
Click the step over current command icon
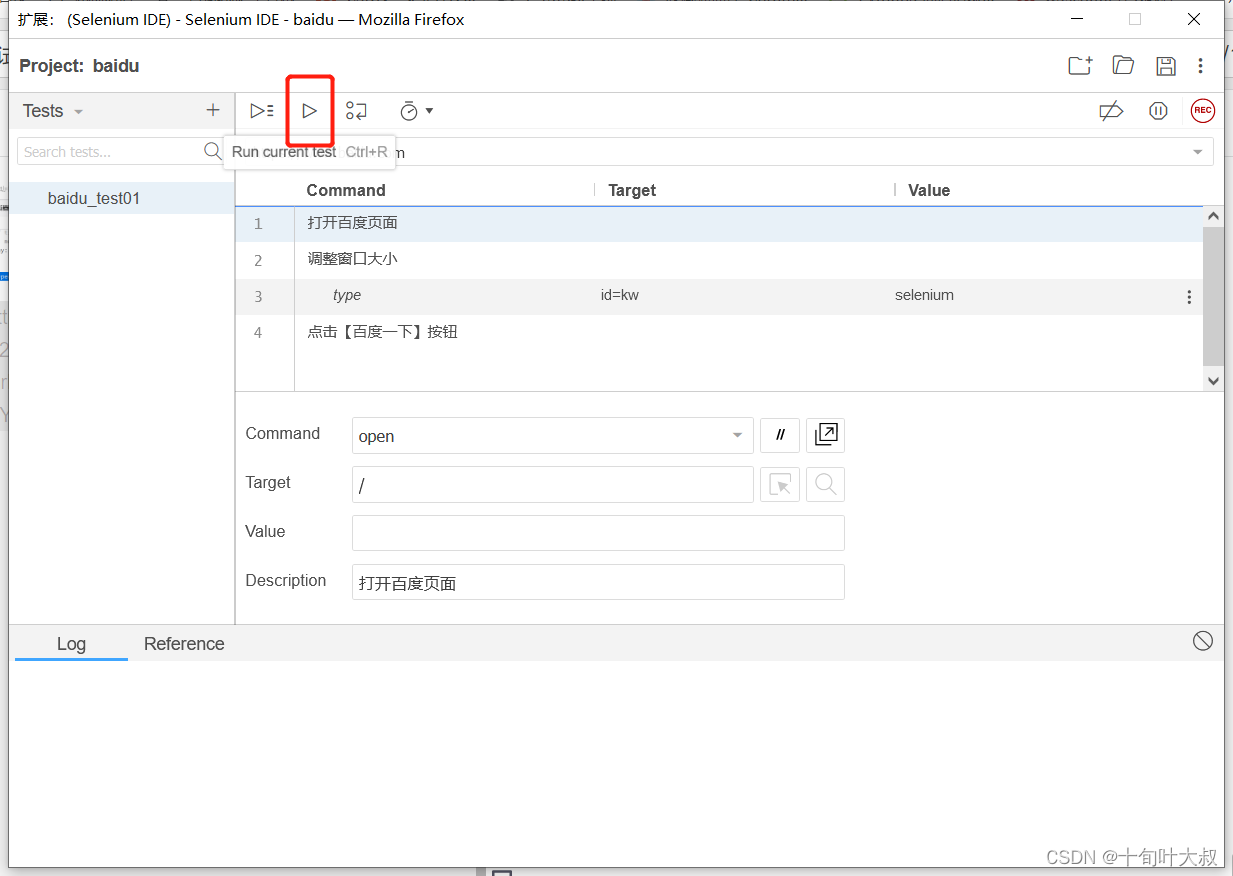pos(356,111)
